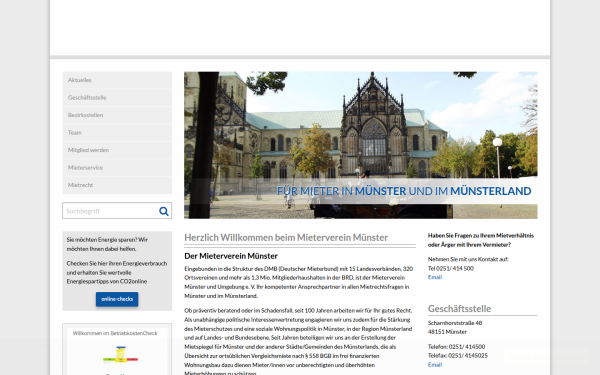Image resolution: width=600 pixels, height=375 pixels.
Task: Click the Der Mieterverein Münster subheading
Action: [x=231, y=256]
